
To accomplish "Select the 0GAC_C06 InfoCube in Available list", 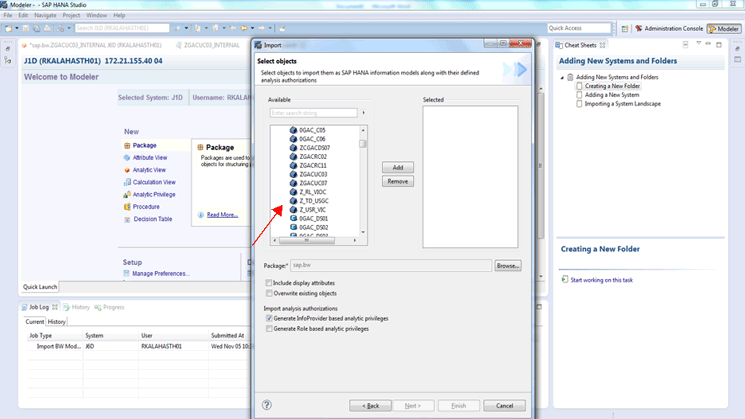I will (307, 139).
